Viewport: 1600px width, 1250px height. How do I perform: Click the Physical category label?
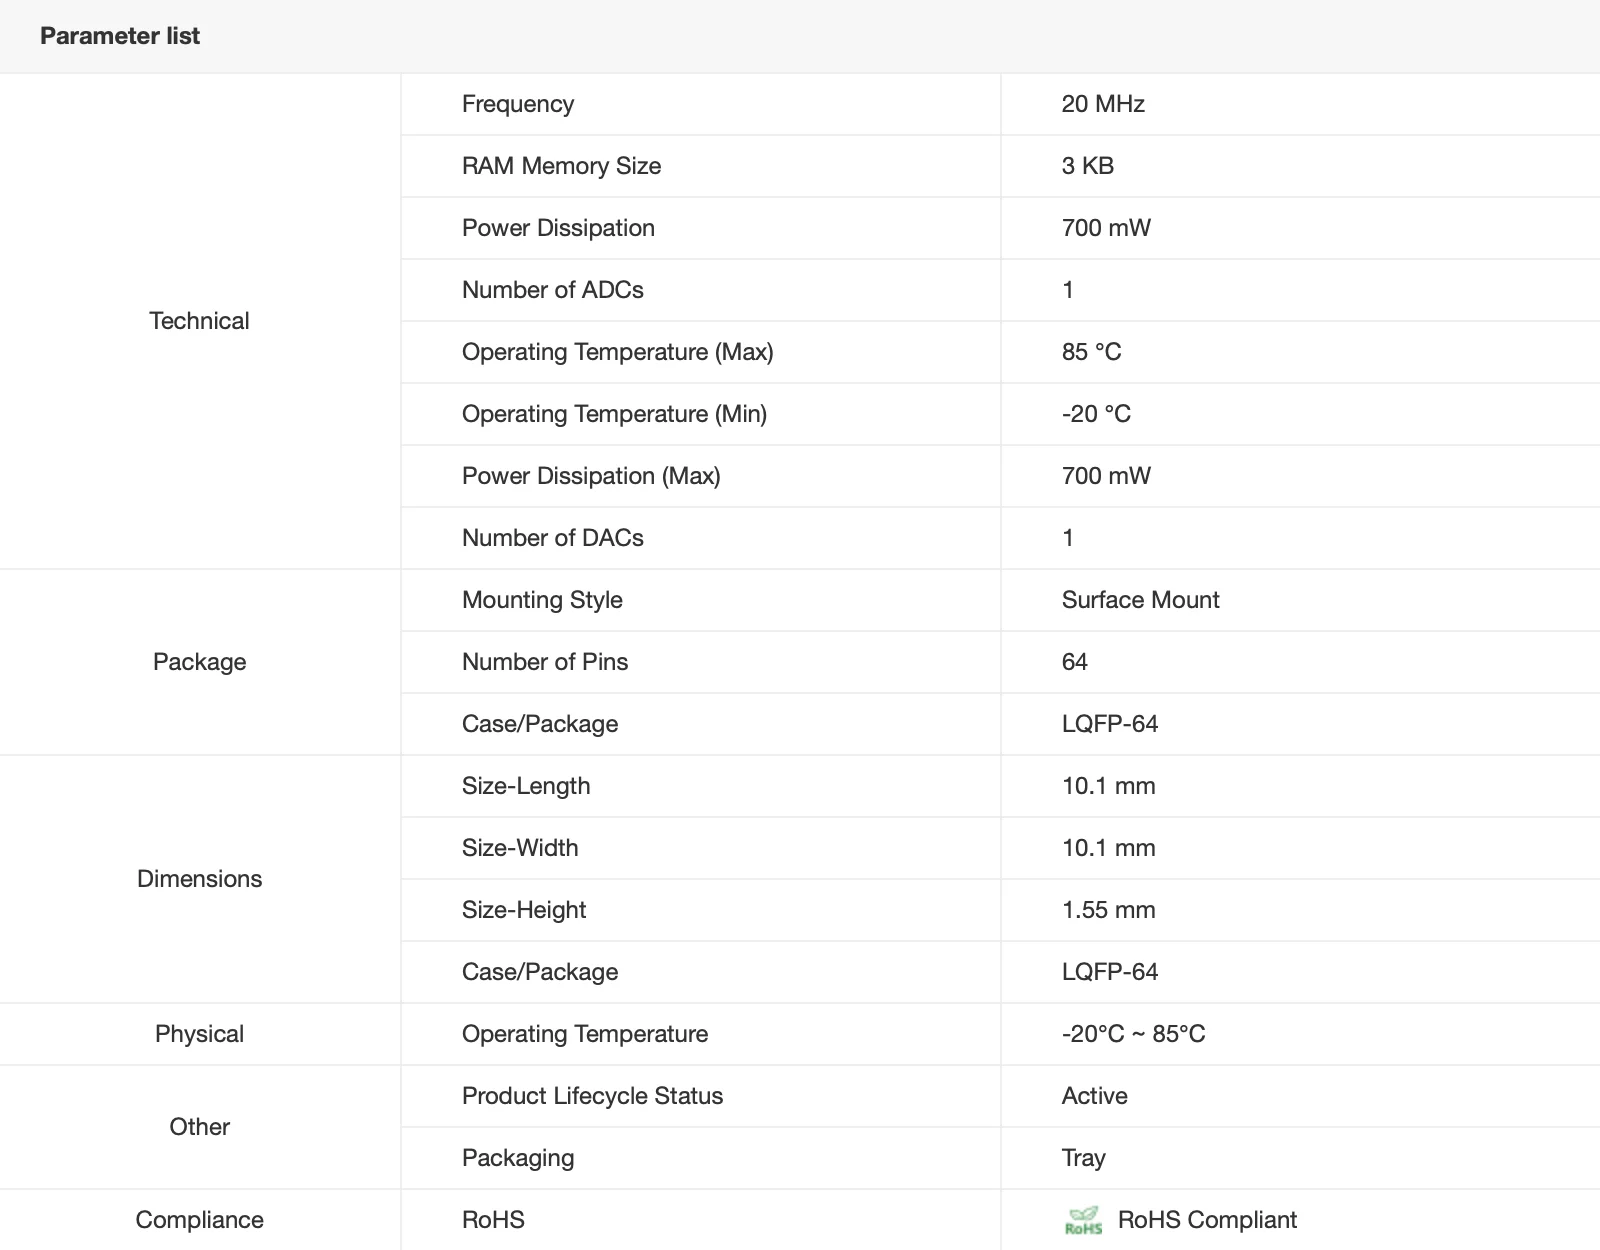click(x=199, y=1034)
